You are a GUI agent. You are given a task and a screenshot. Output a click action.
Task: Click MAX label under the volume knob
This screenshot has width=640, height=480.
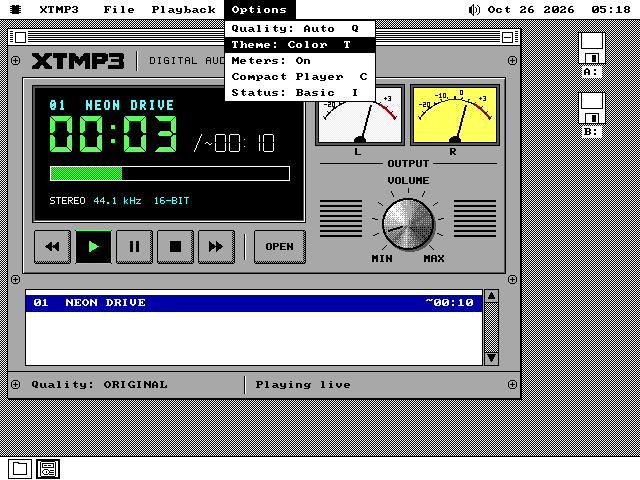[x=434, y=259]
